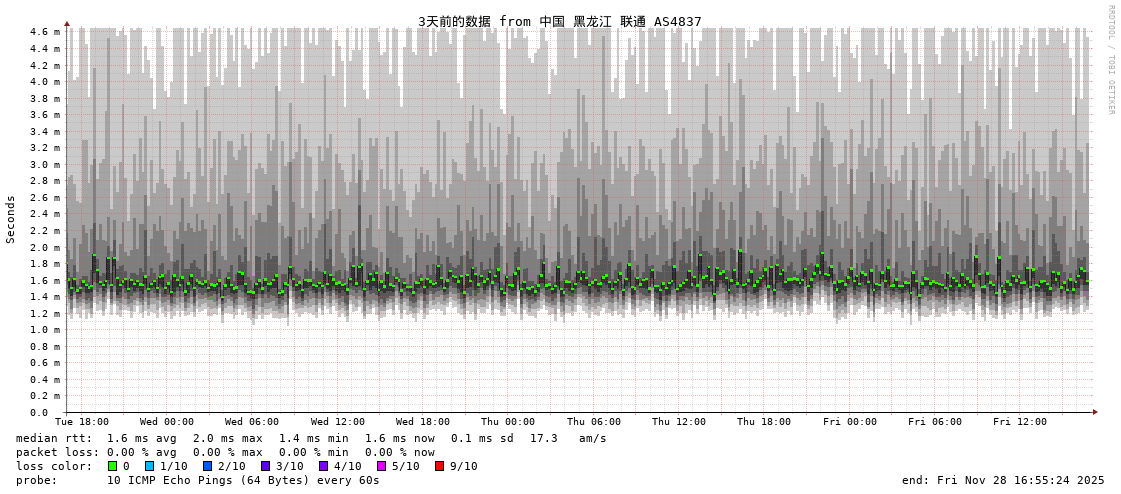Select the blue 2/10 loss color swatch

tap(207, 466)
